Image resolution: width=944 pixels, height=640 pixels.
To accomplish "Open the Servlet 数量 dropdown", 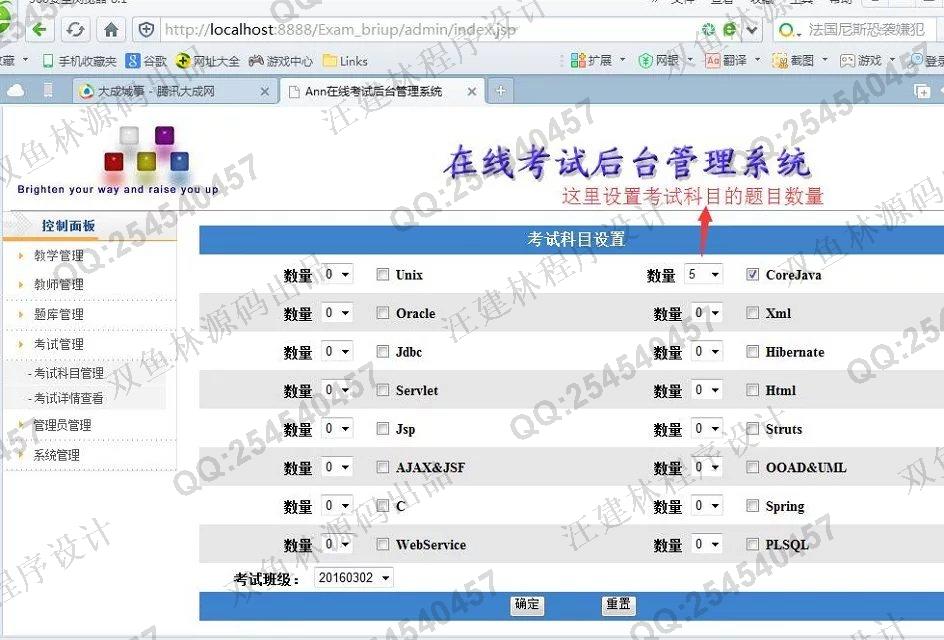I will coord(337,390).
